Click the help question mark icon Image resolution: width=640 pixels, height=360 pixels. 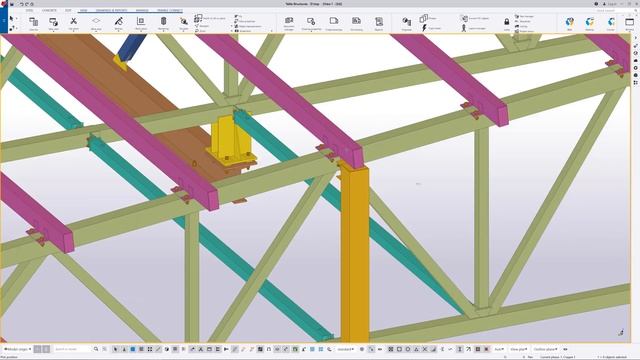(x=596, y=4)
